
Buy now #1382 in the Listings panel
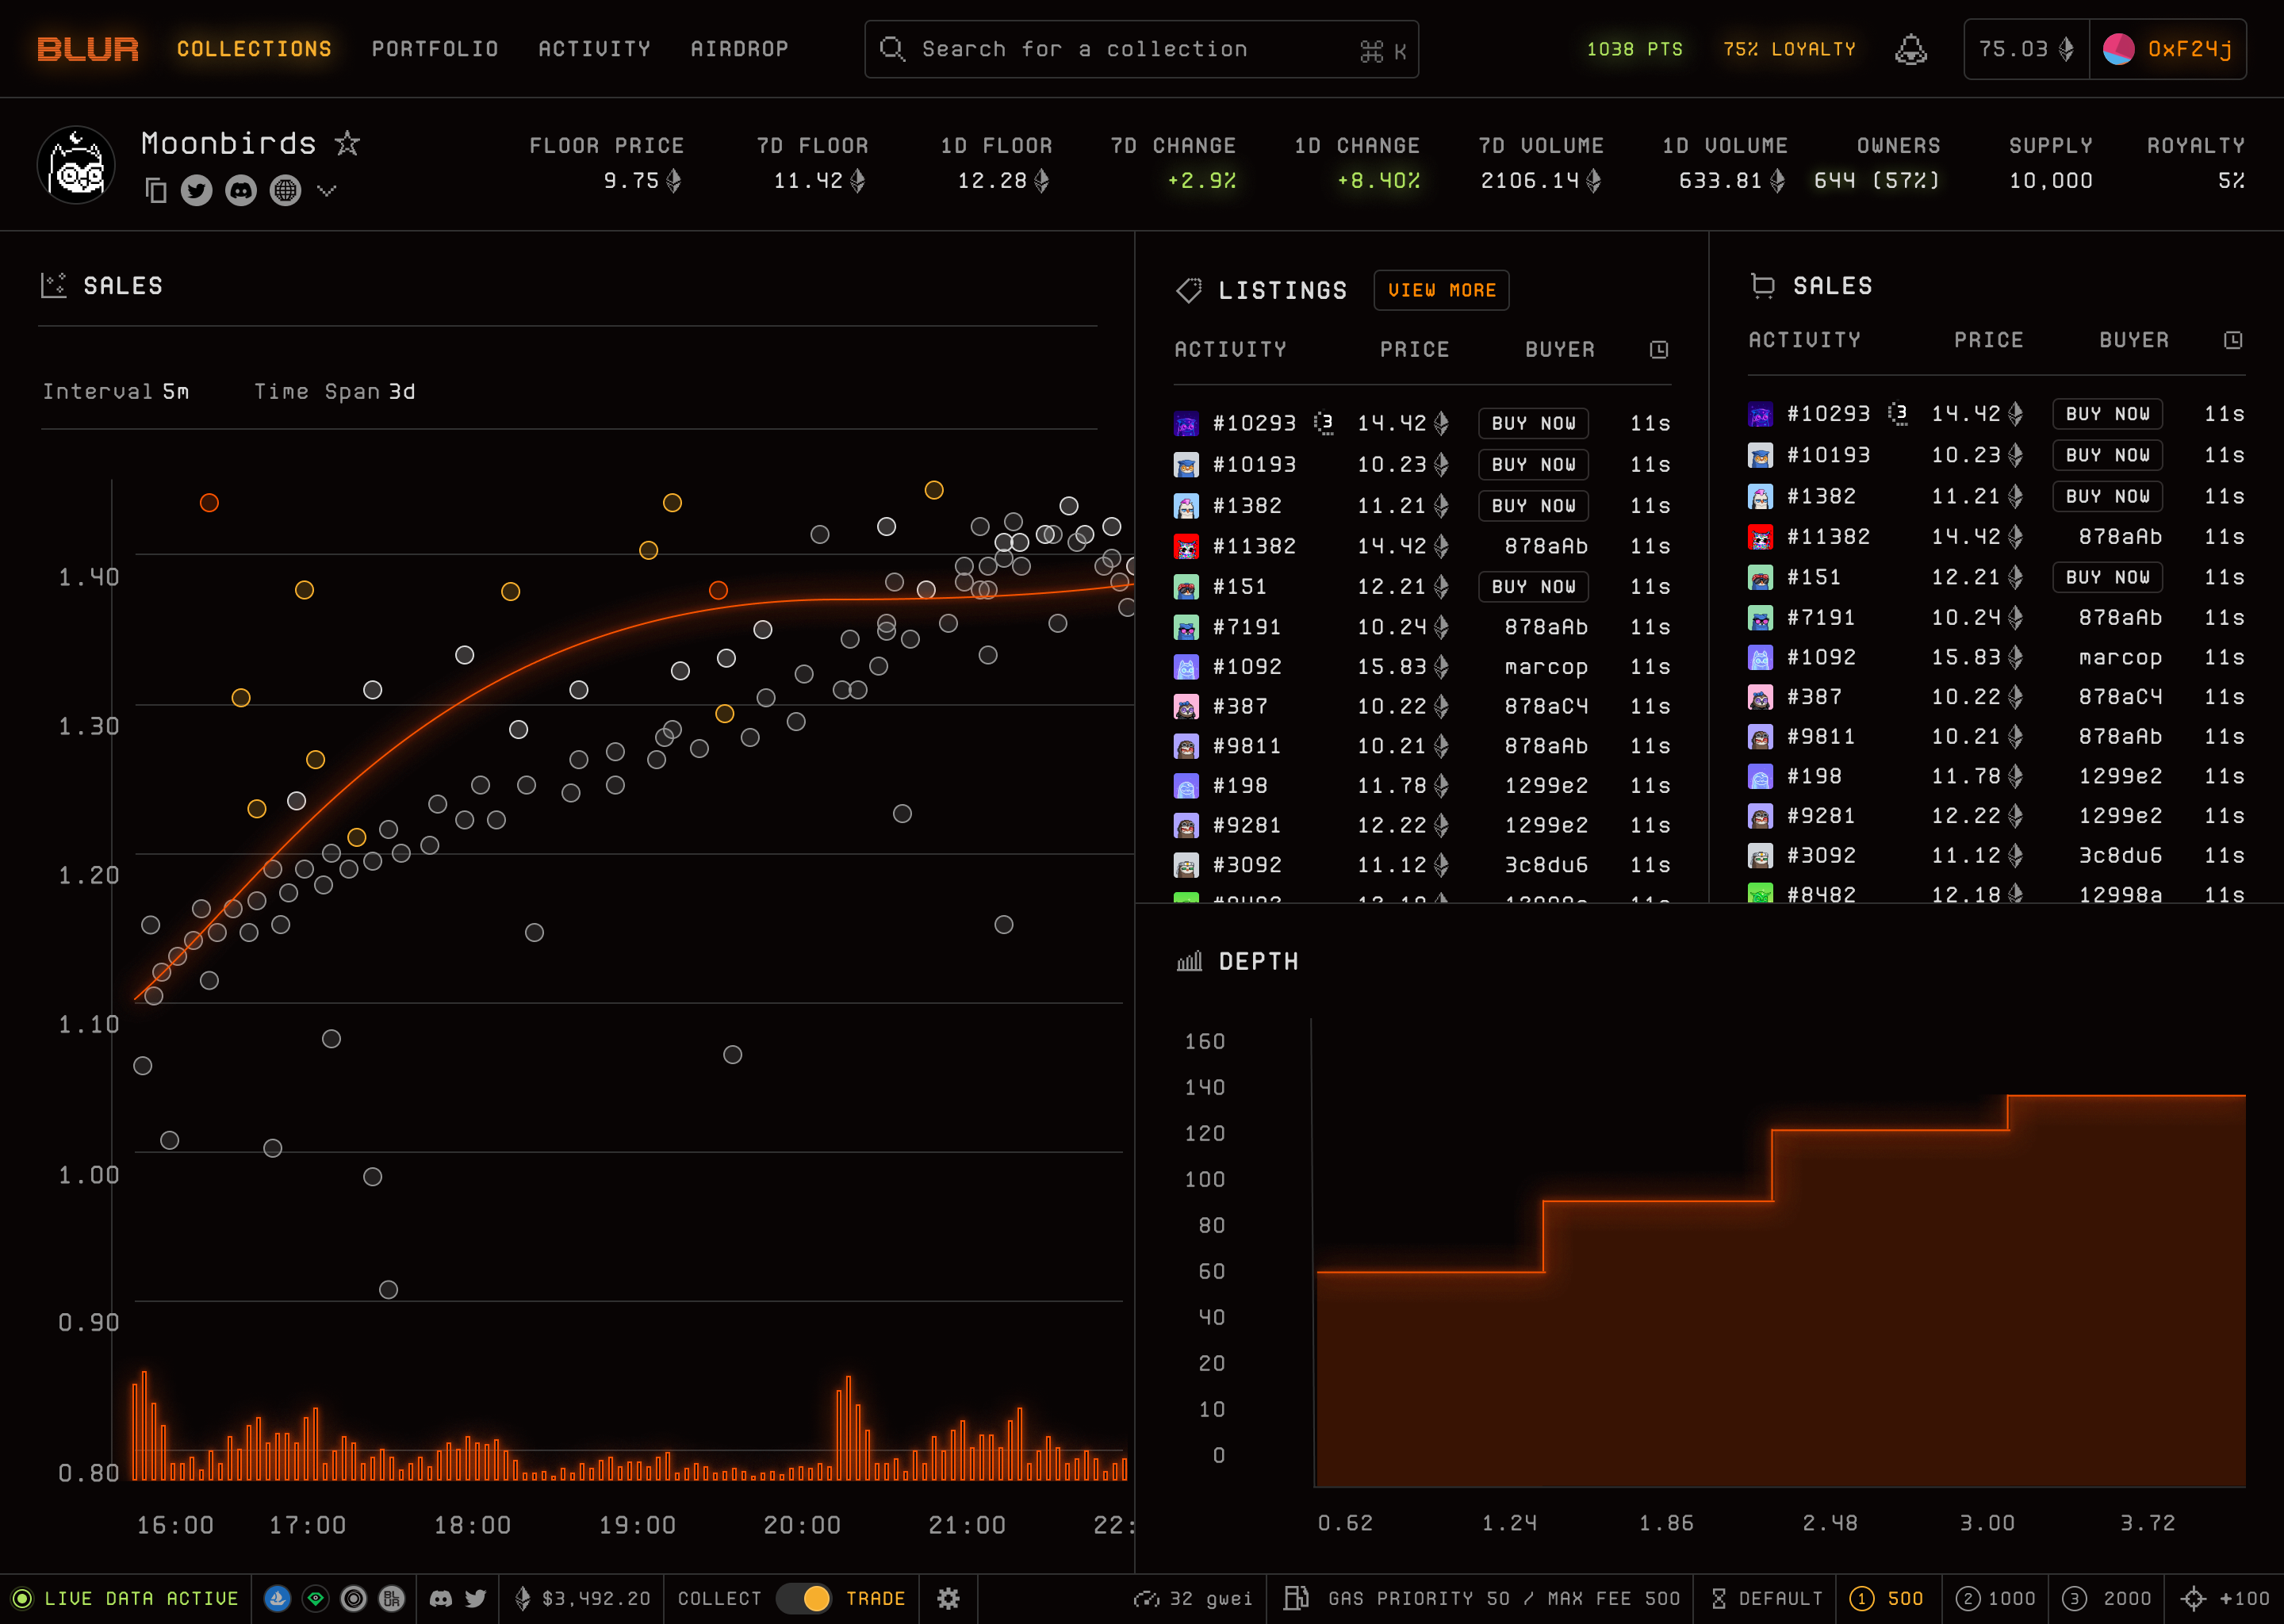point(1533,505)
